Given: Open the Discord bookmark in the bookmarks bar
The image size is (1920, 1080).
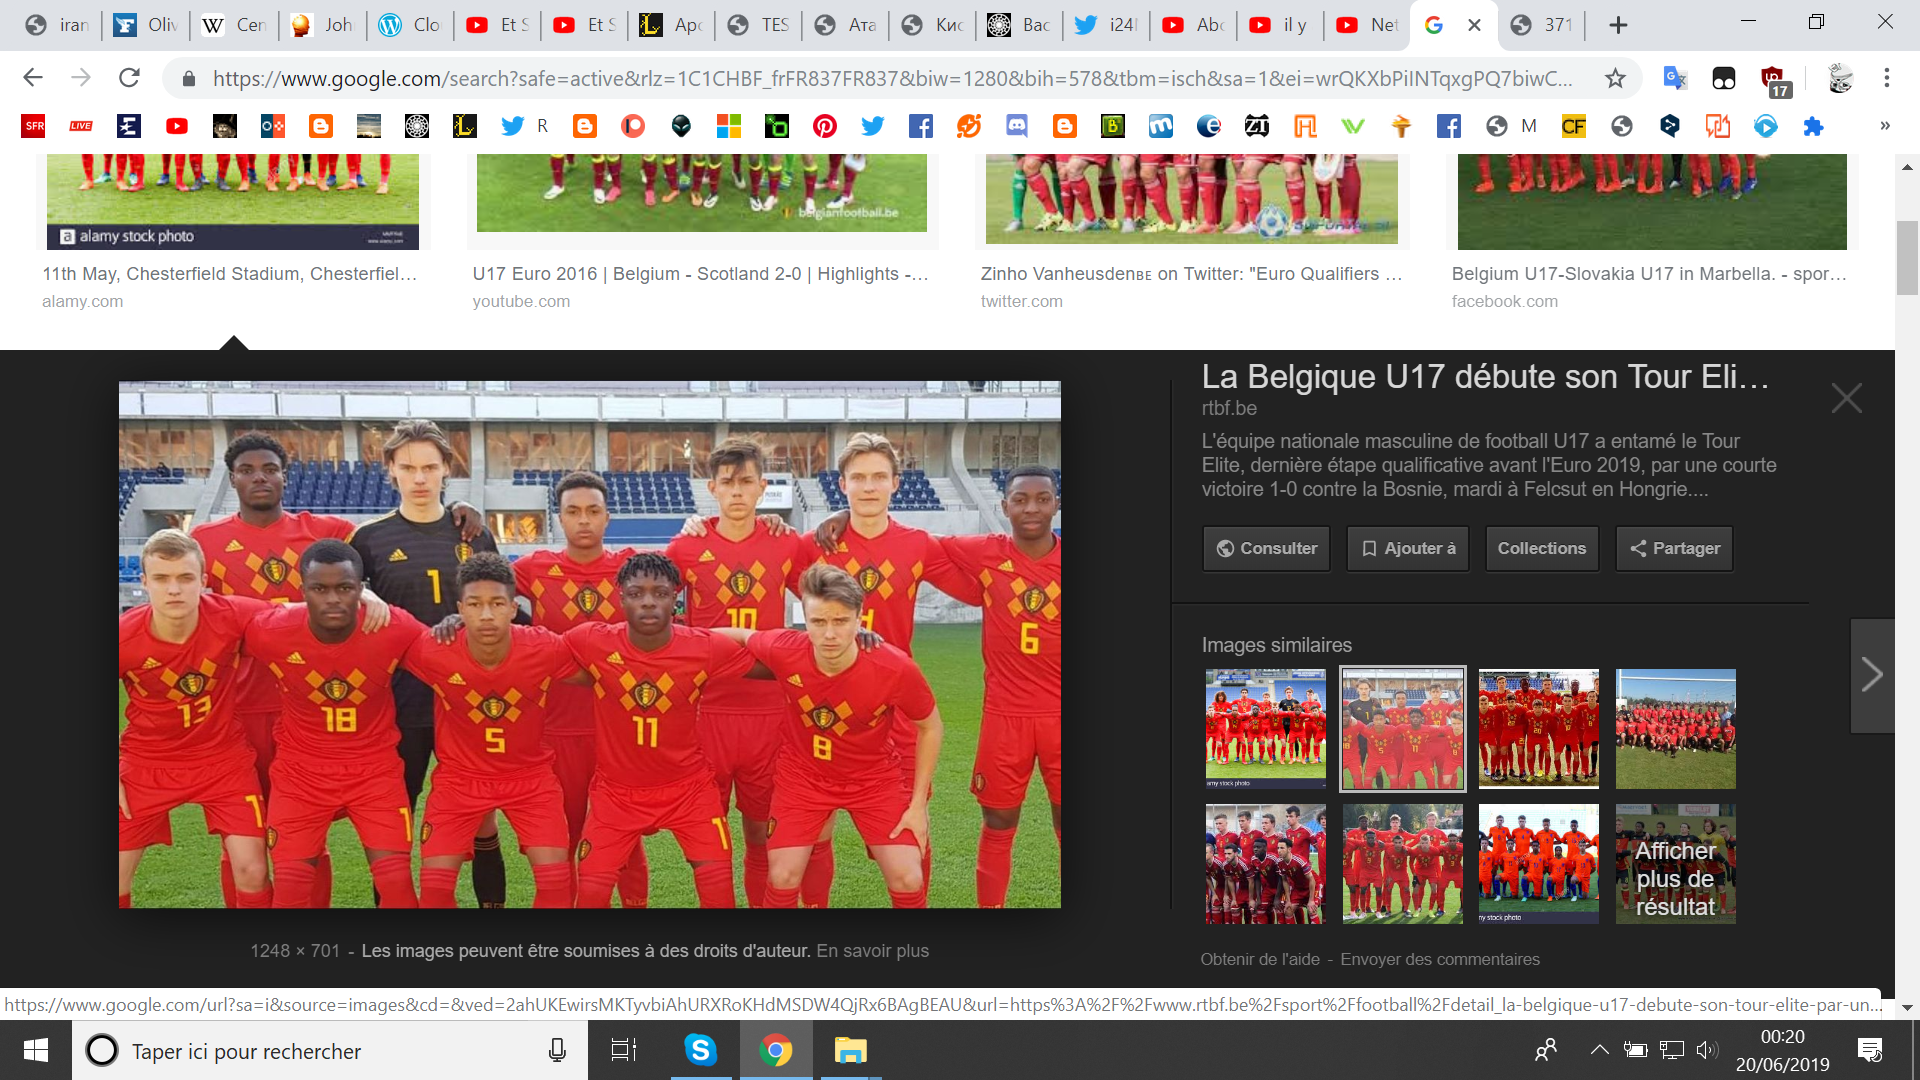Looking at the screenshot, I should (1017, 126).
